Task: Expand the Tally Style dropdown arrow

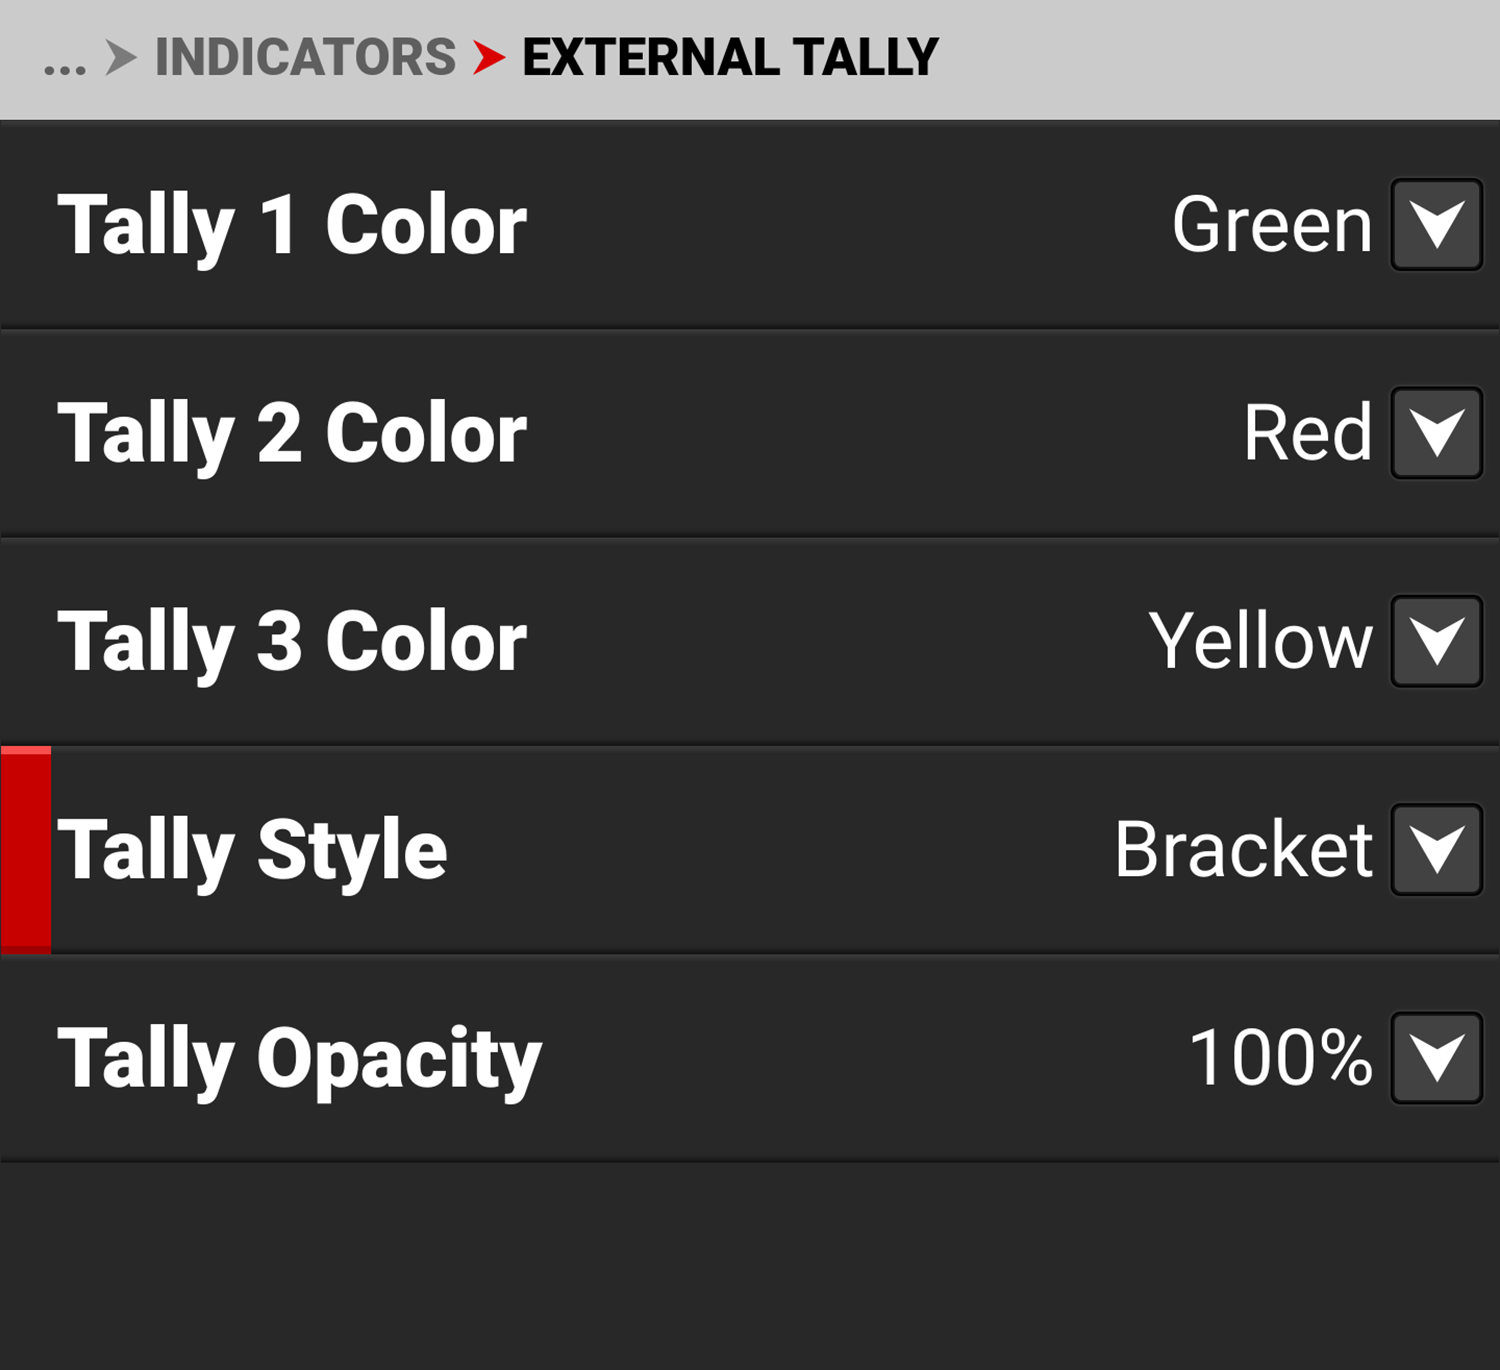Action: coord(1436,850)
